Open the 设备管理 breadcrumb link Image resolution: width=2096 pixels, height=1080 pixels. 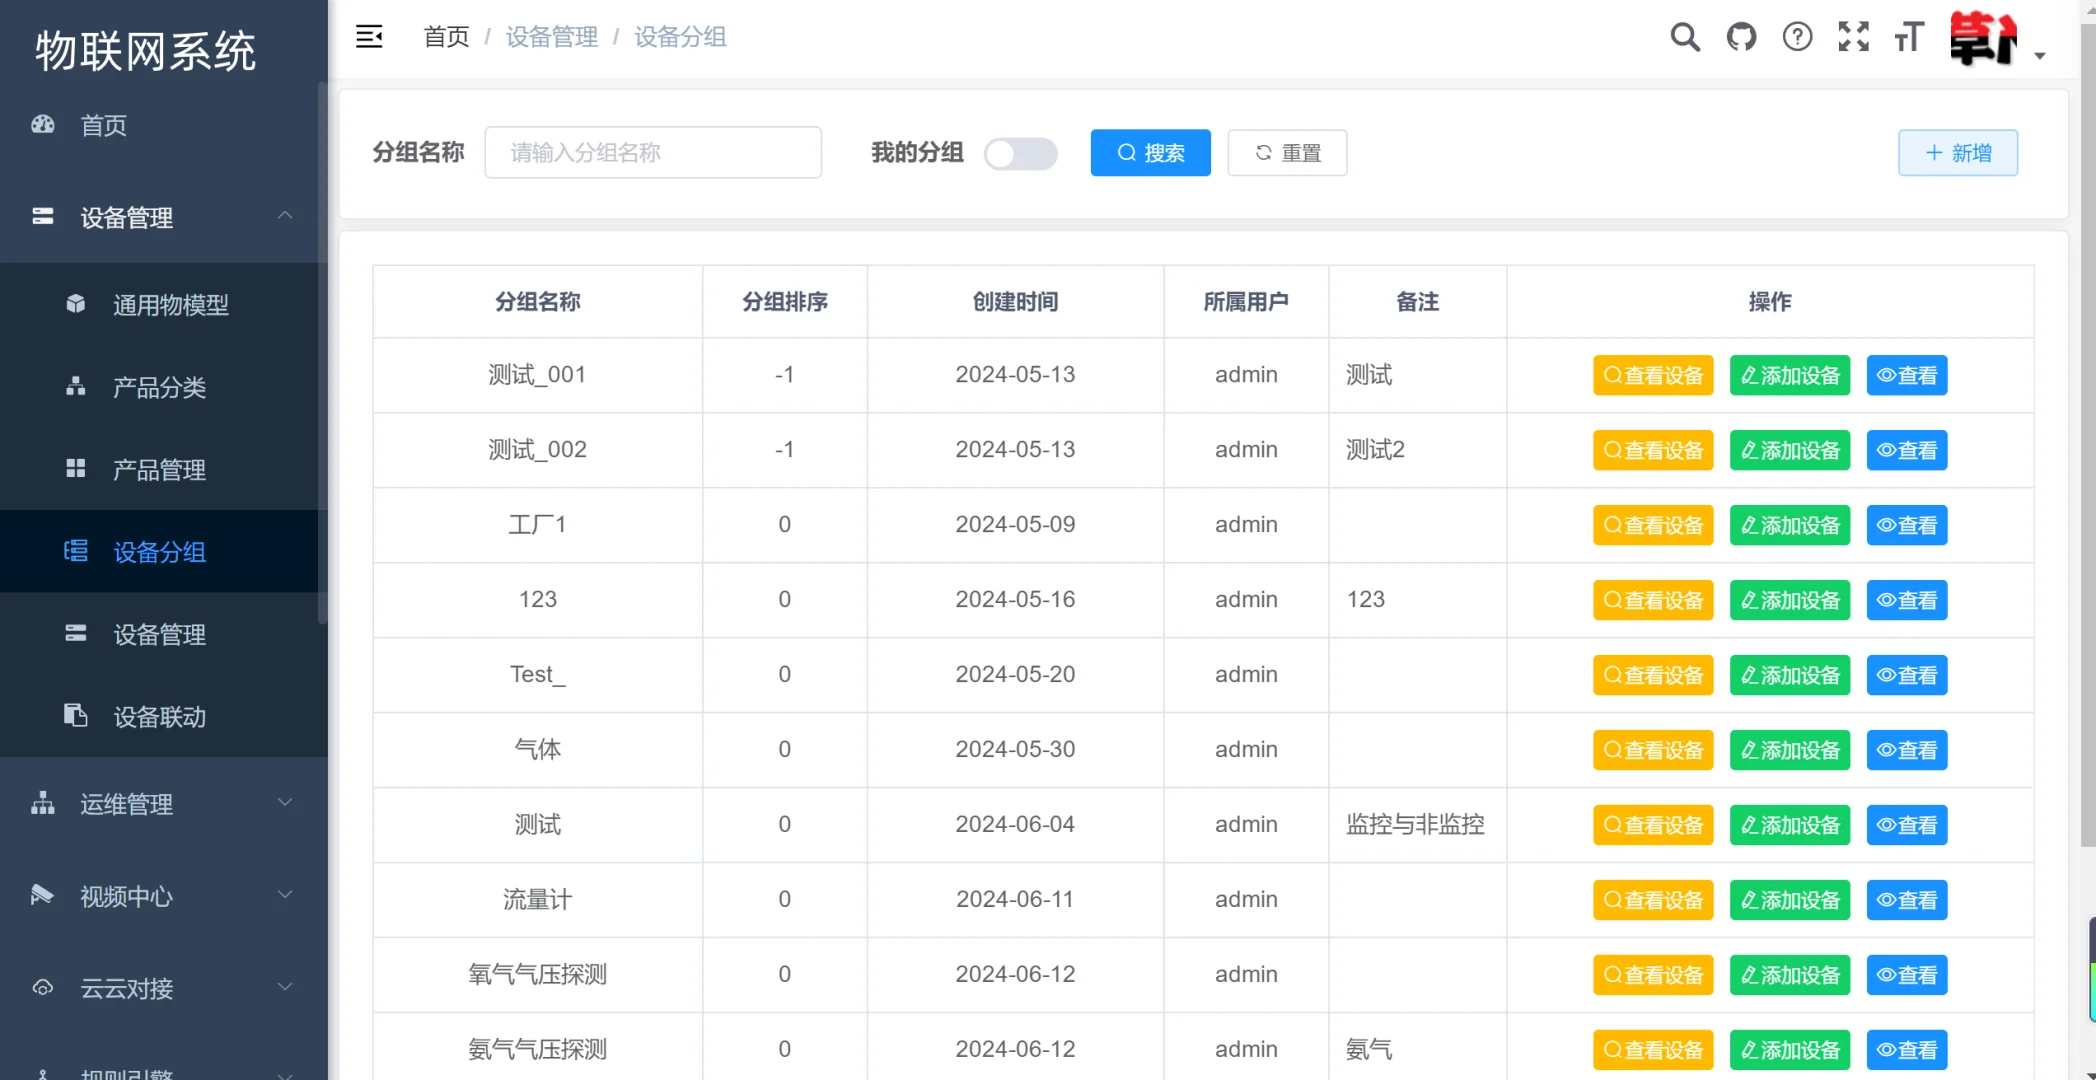[x=551, y=37]
